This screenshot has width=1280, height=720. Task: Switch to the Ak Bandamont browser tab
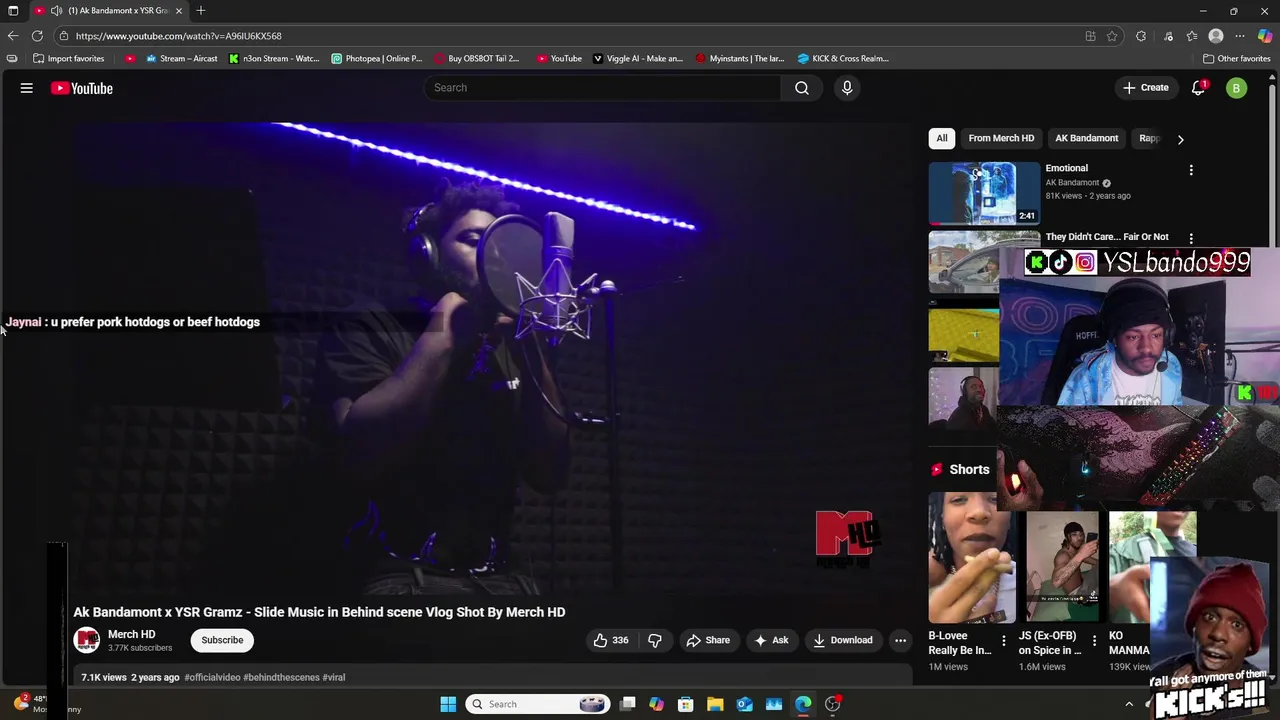point(108,11)
